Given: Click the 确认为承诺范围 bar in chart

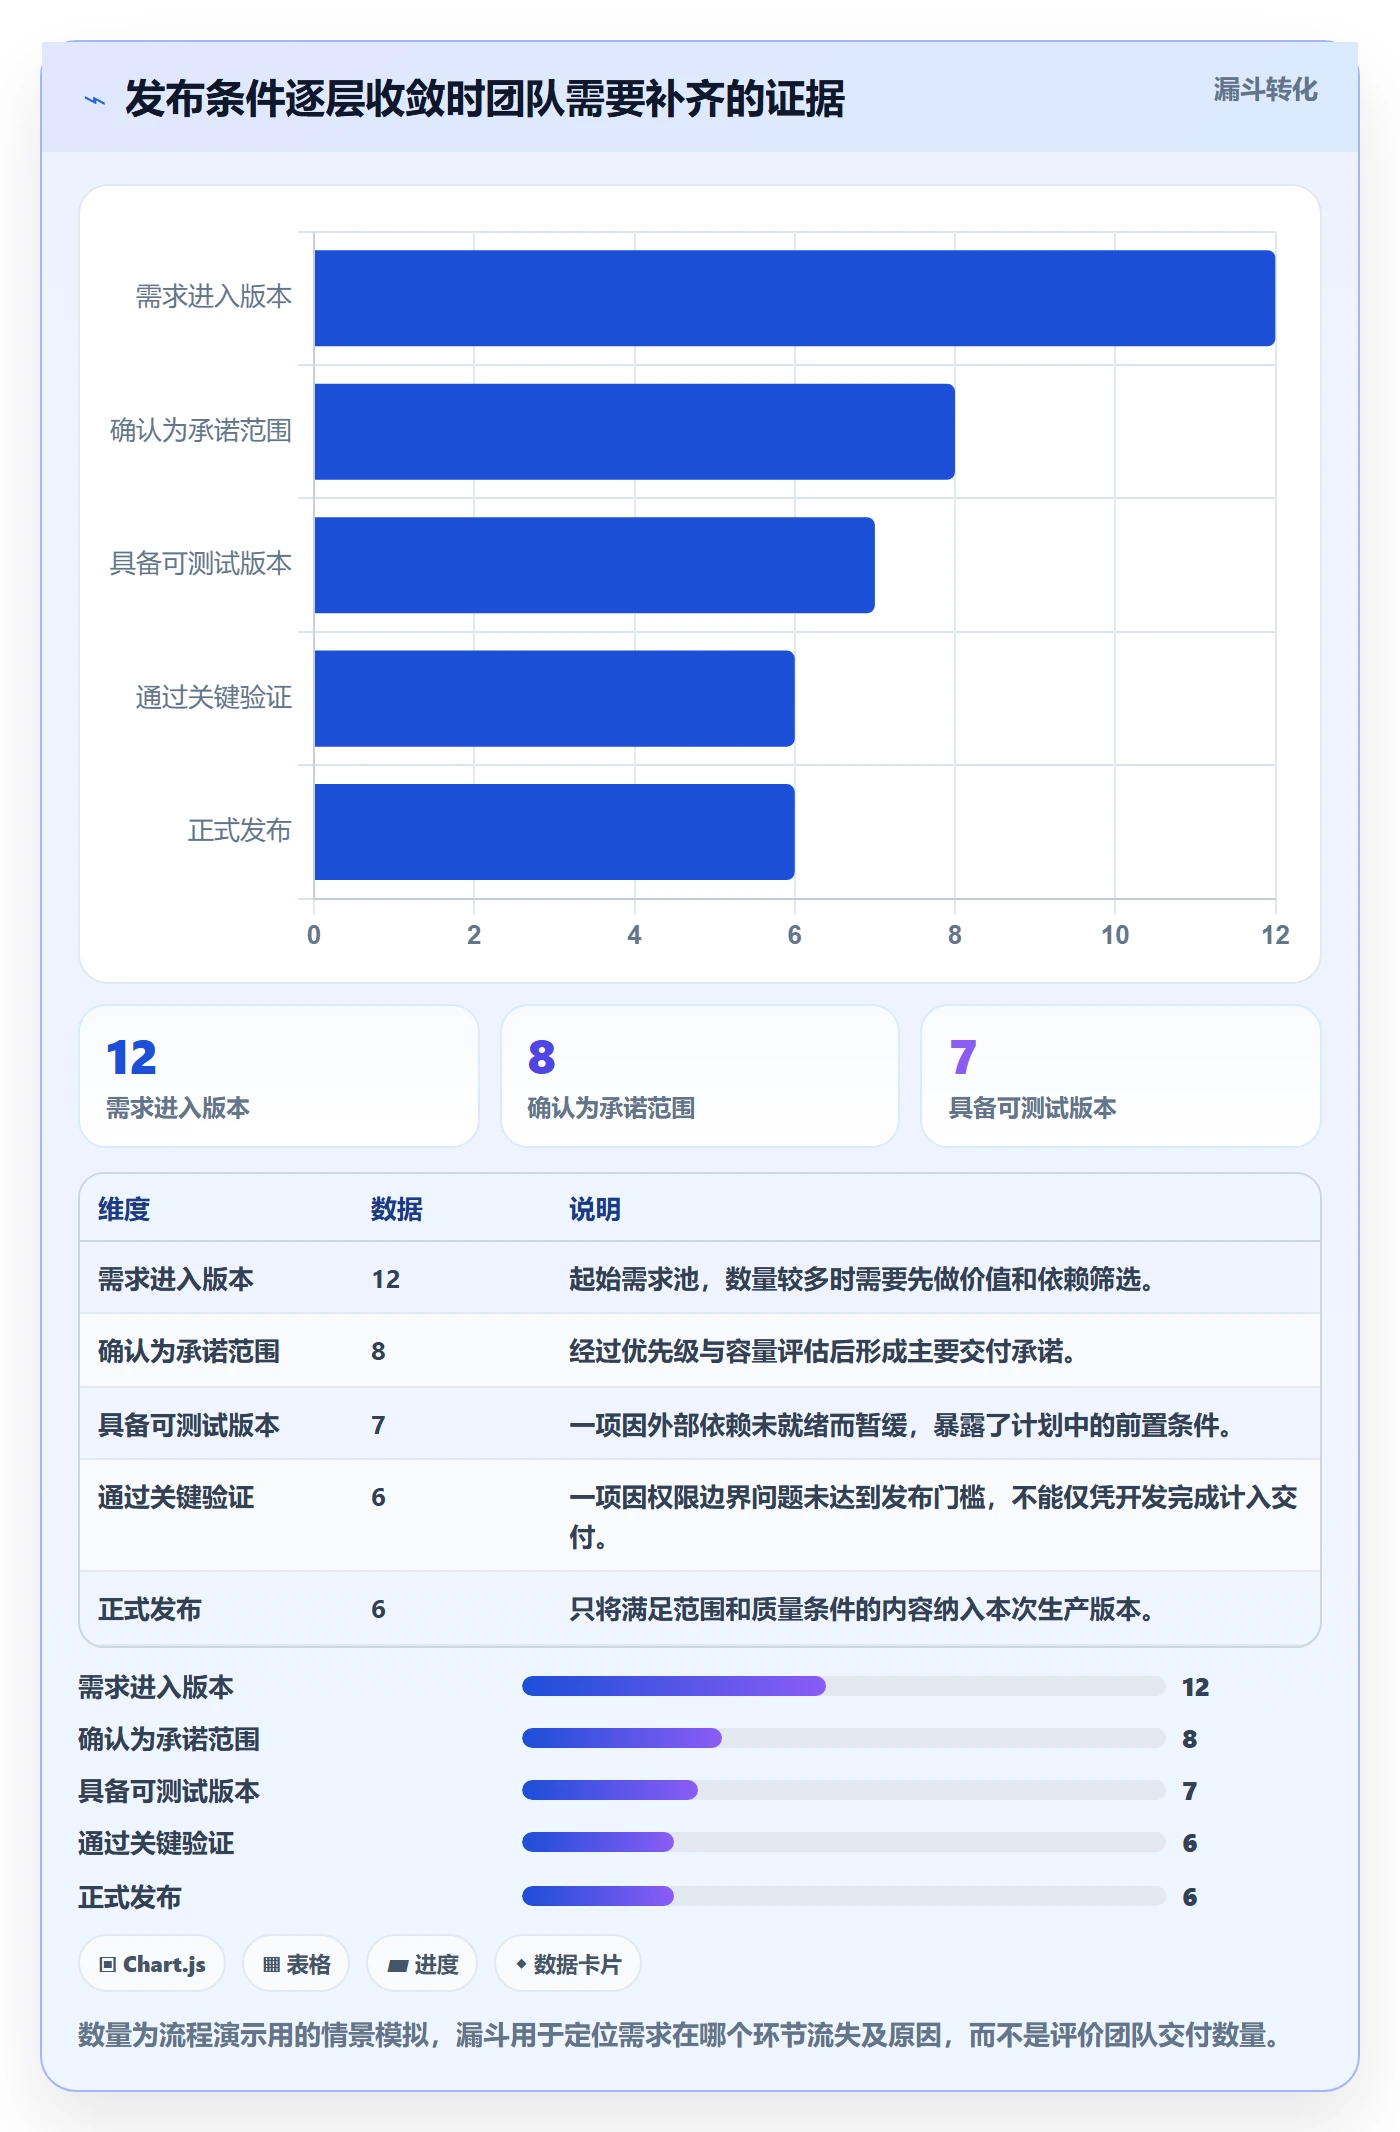Looking at the screenshot, I should click(634, 432).
